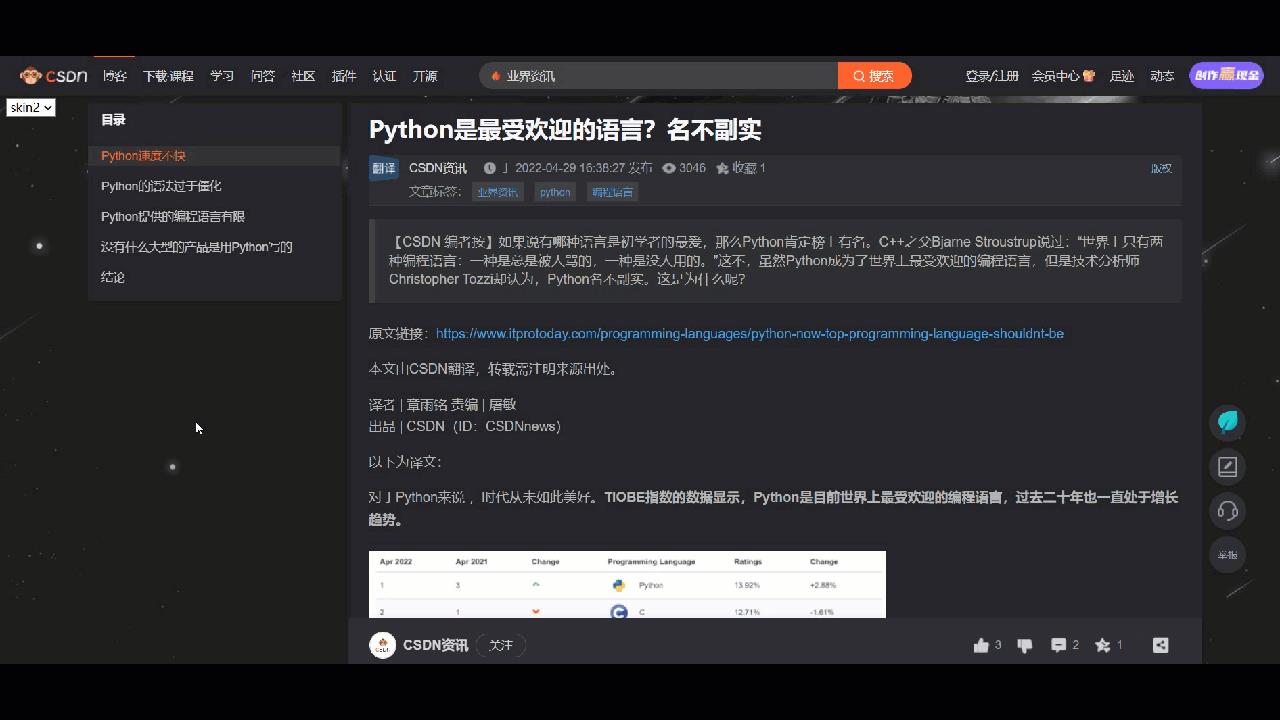Viewport: 1280px width, 720px height.
Task: Open the 问答 nav item
Action: click(x=263, y=76)
